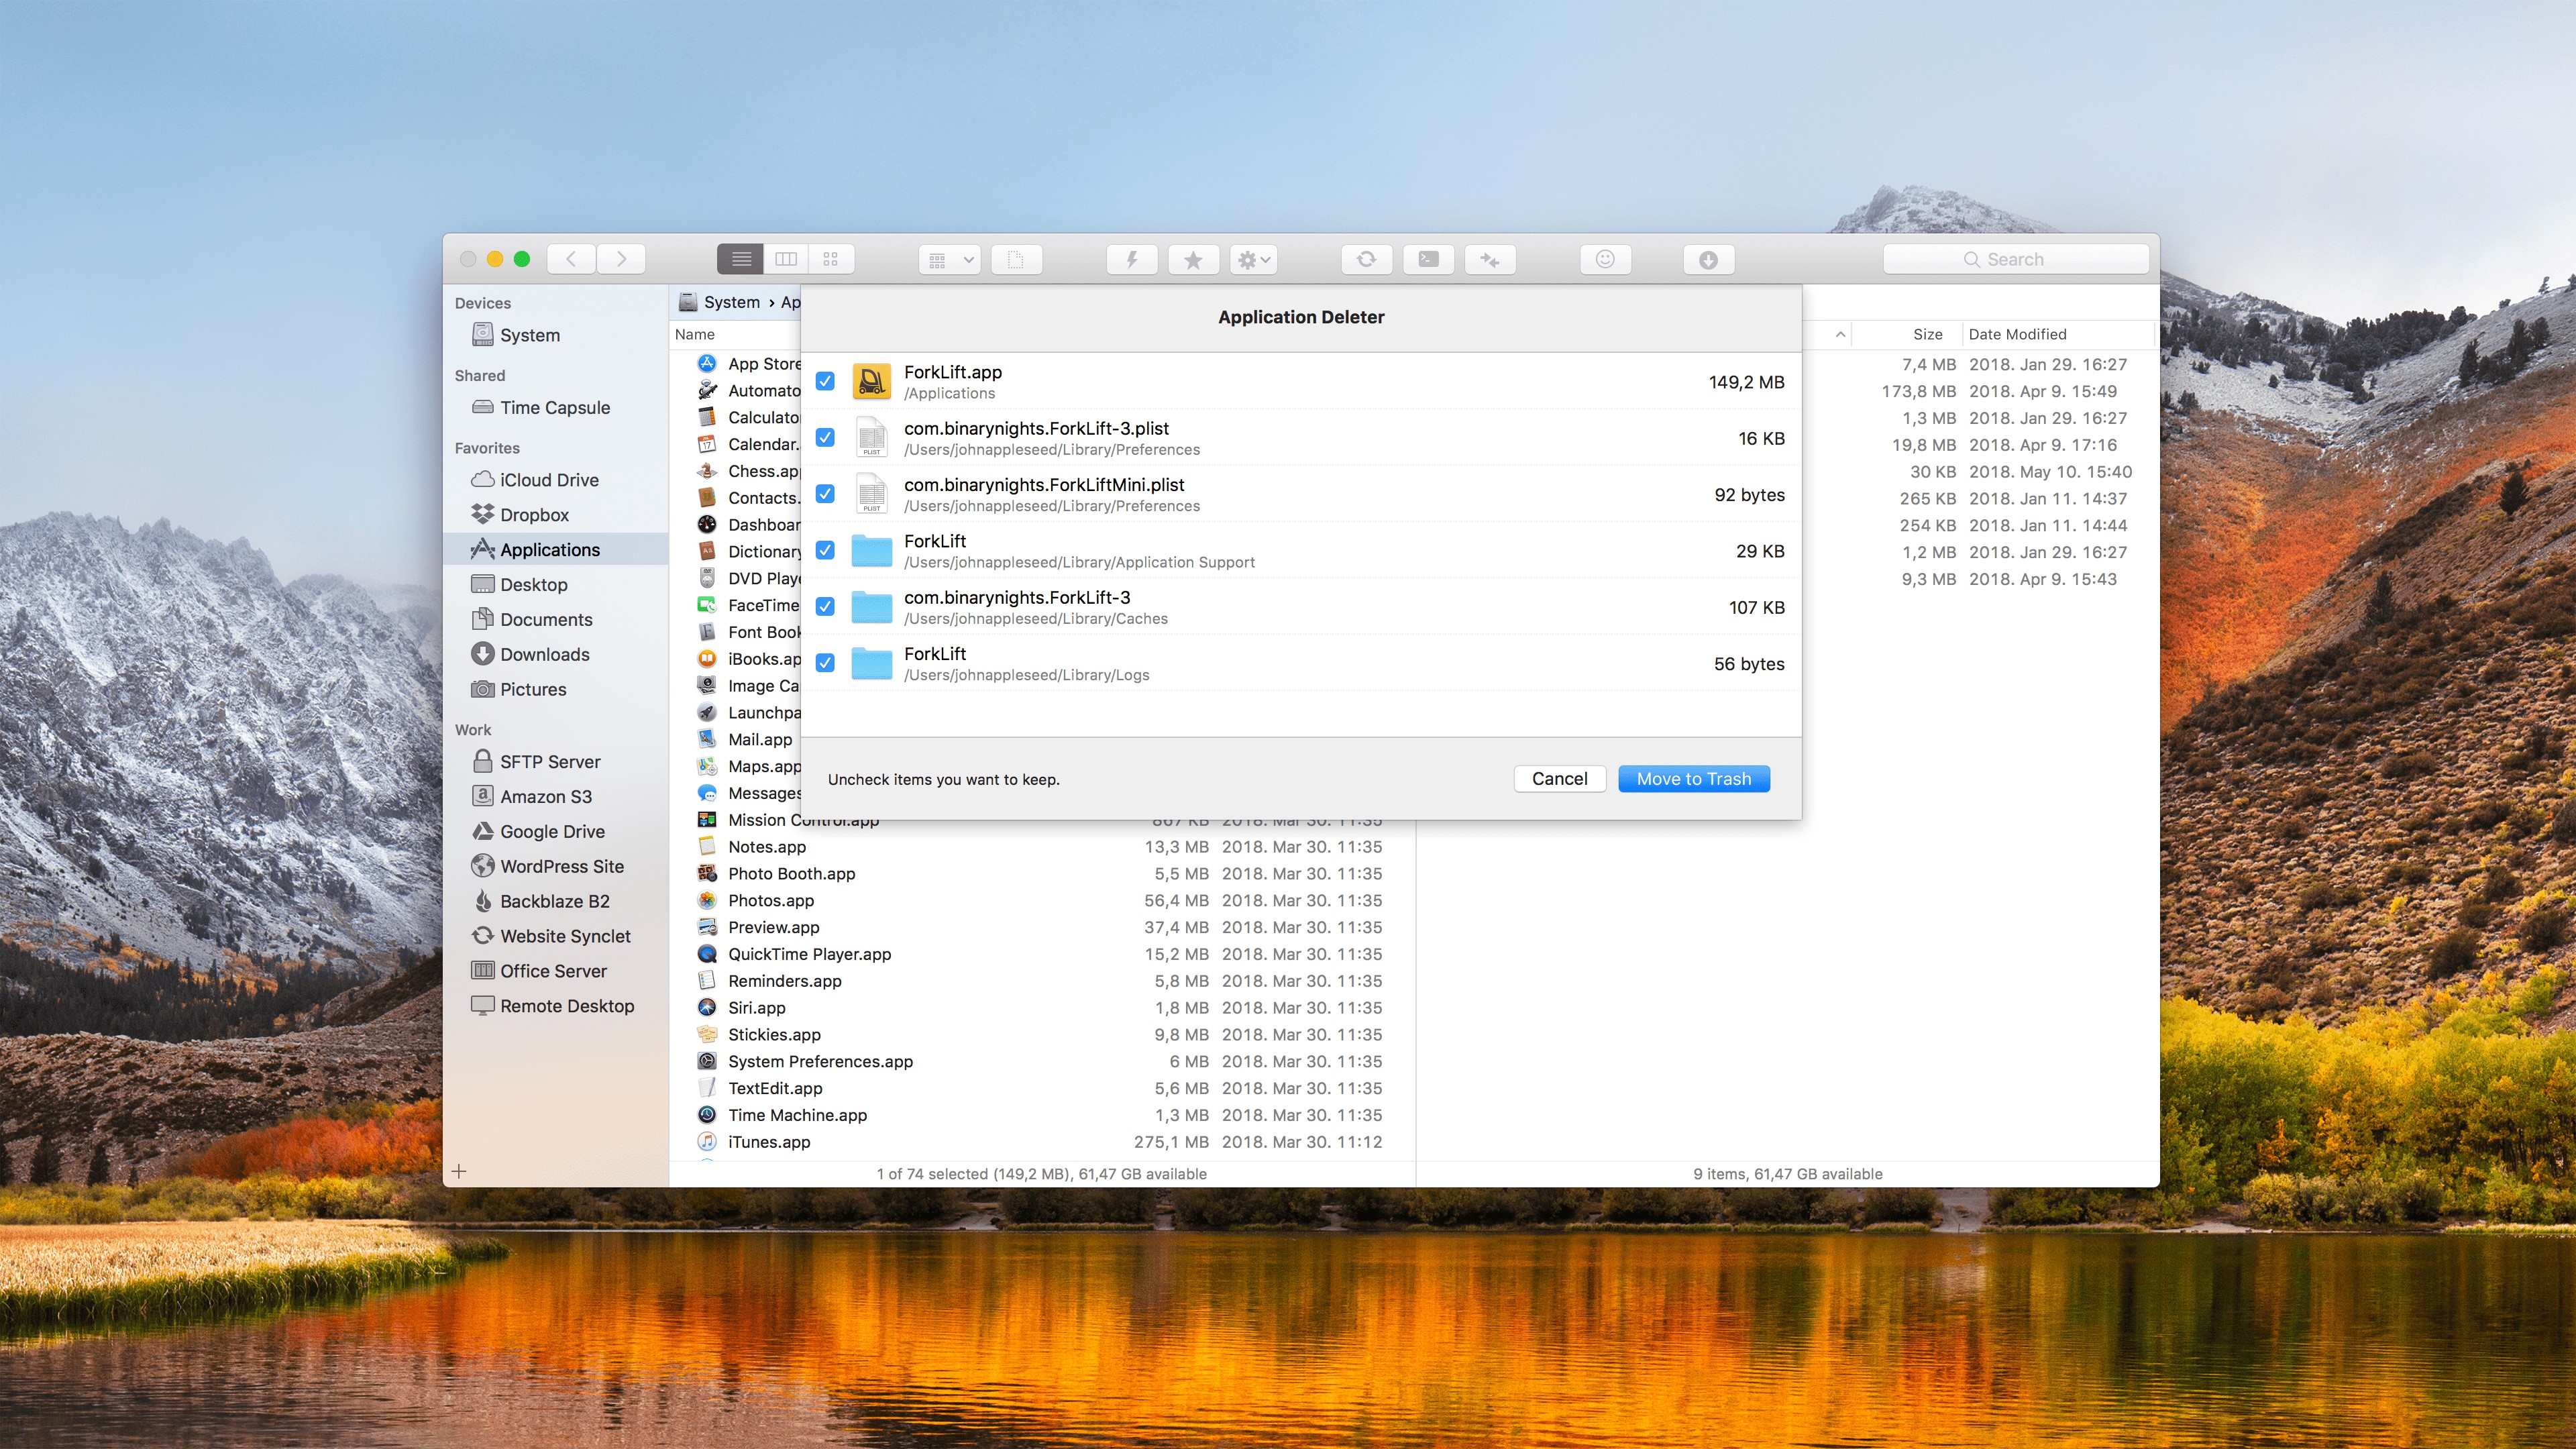Viewport: 2576px width, 1449px height.
Task: Click the Move to Trash button
Action: pos(1693,778)
